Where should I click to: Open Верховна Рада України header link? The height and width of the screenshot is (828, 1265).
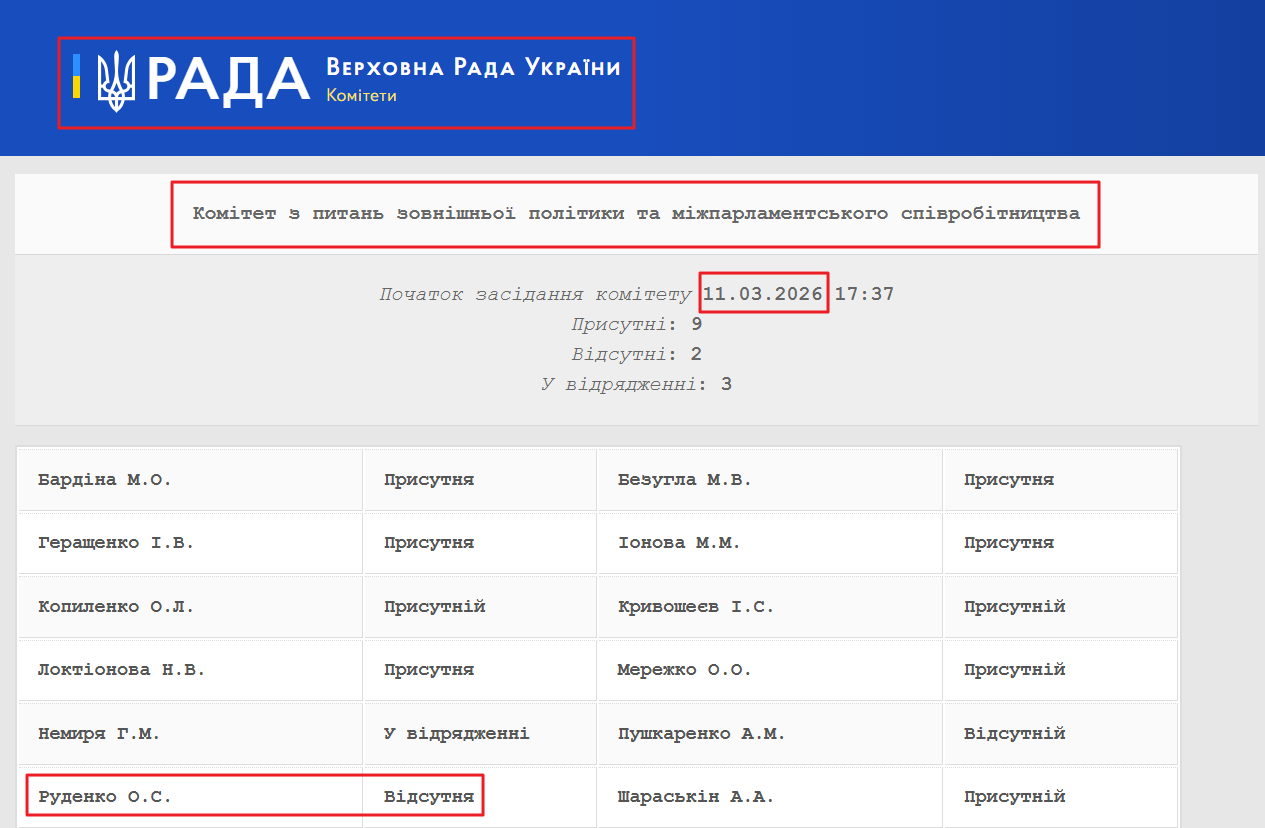(473, 67)
